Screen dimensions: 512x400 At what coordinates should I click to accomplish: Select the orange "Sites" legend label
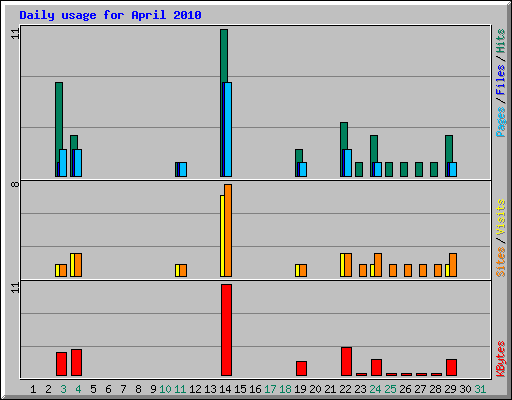(501, 262)
